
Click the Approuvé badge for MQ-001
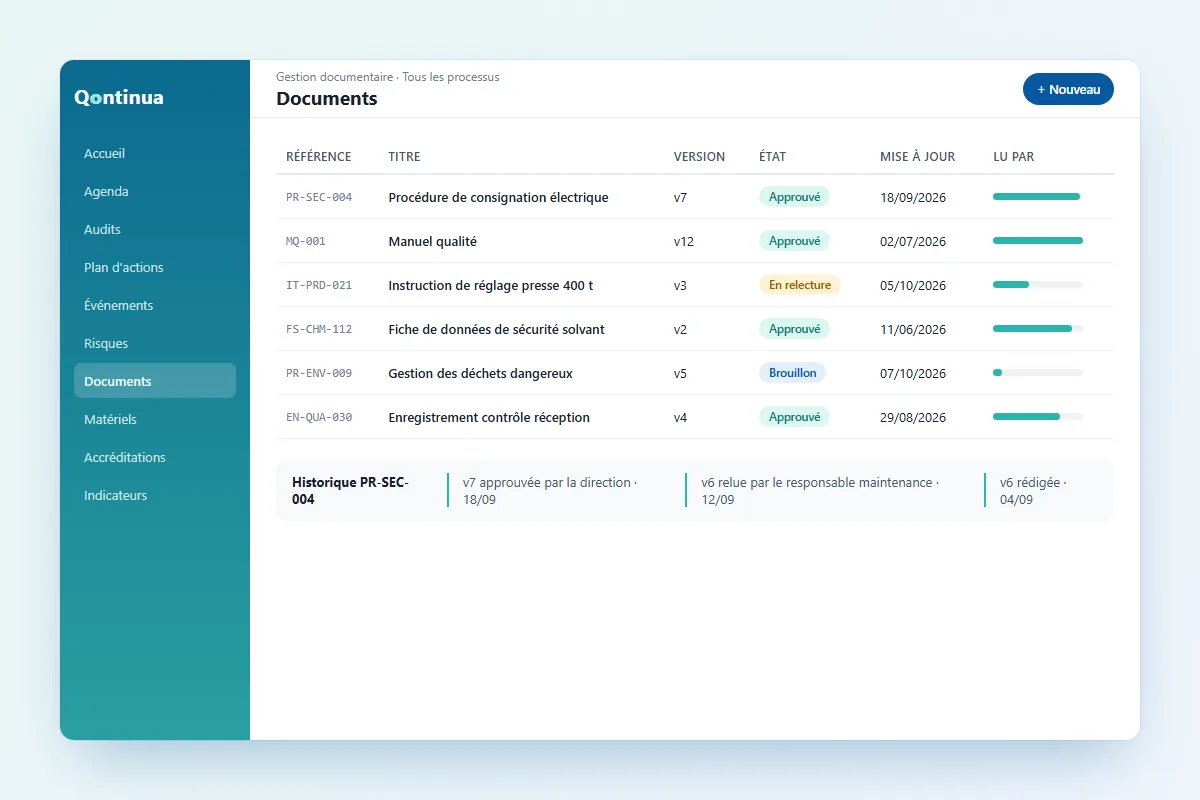pos(794,241)
